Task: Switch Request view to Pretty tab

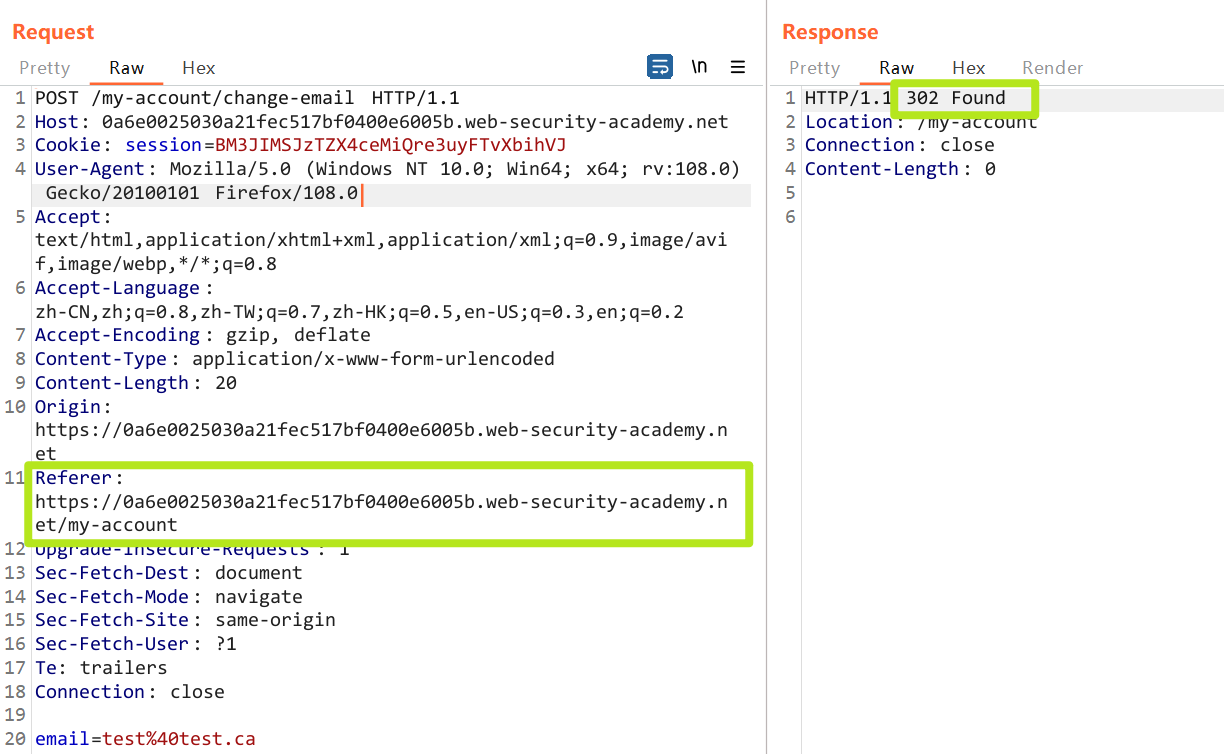Action: point(44,68)
